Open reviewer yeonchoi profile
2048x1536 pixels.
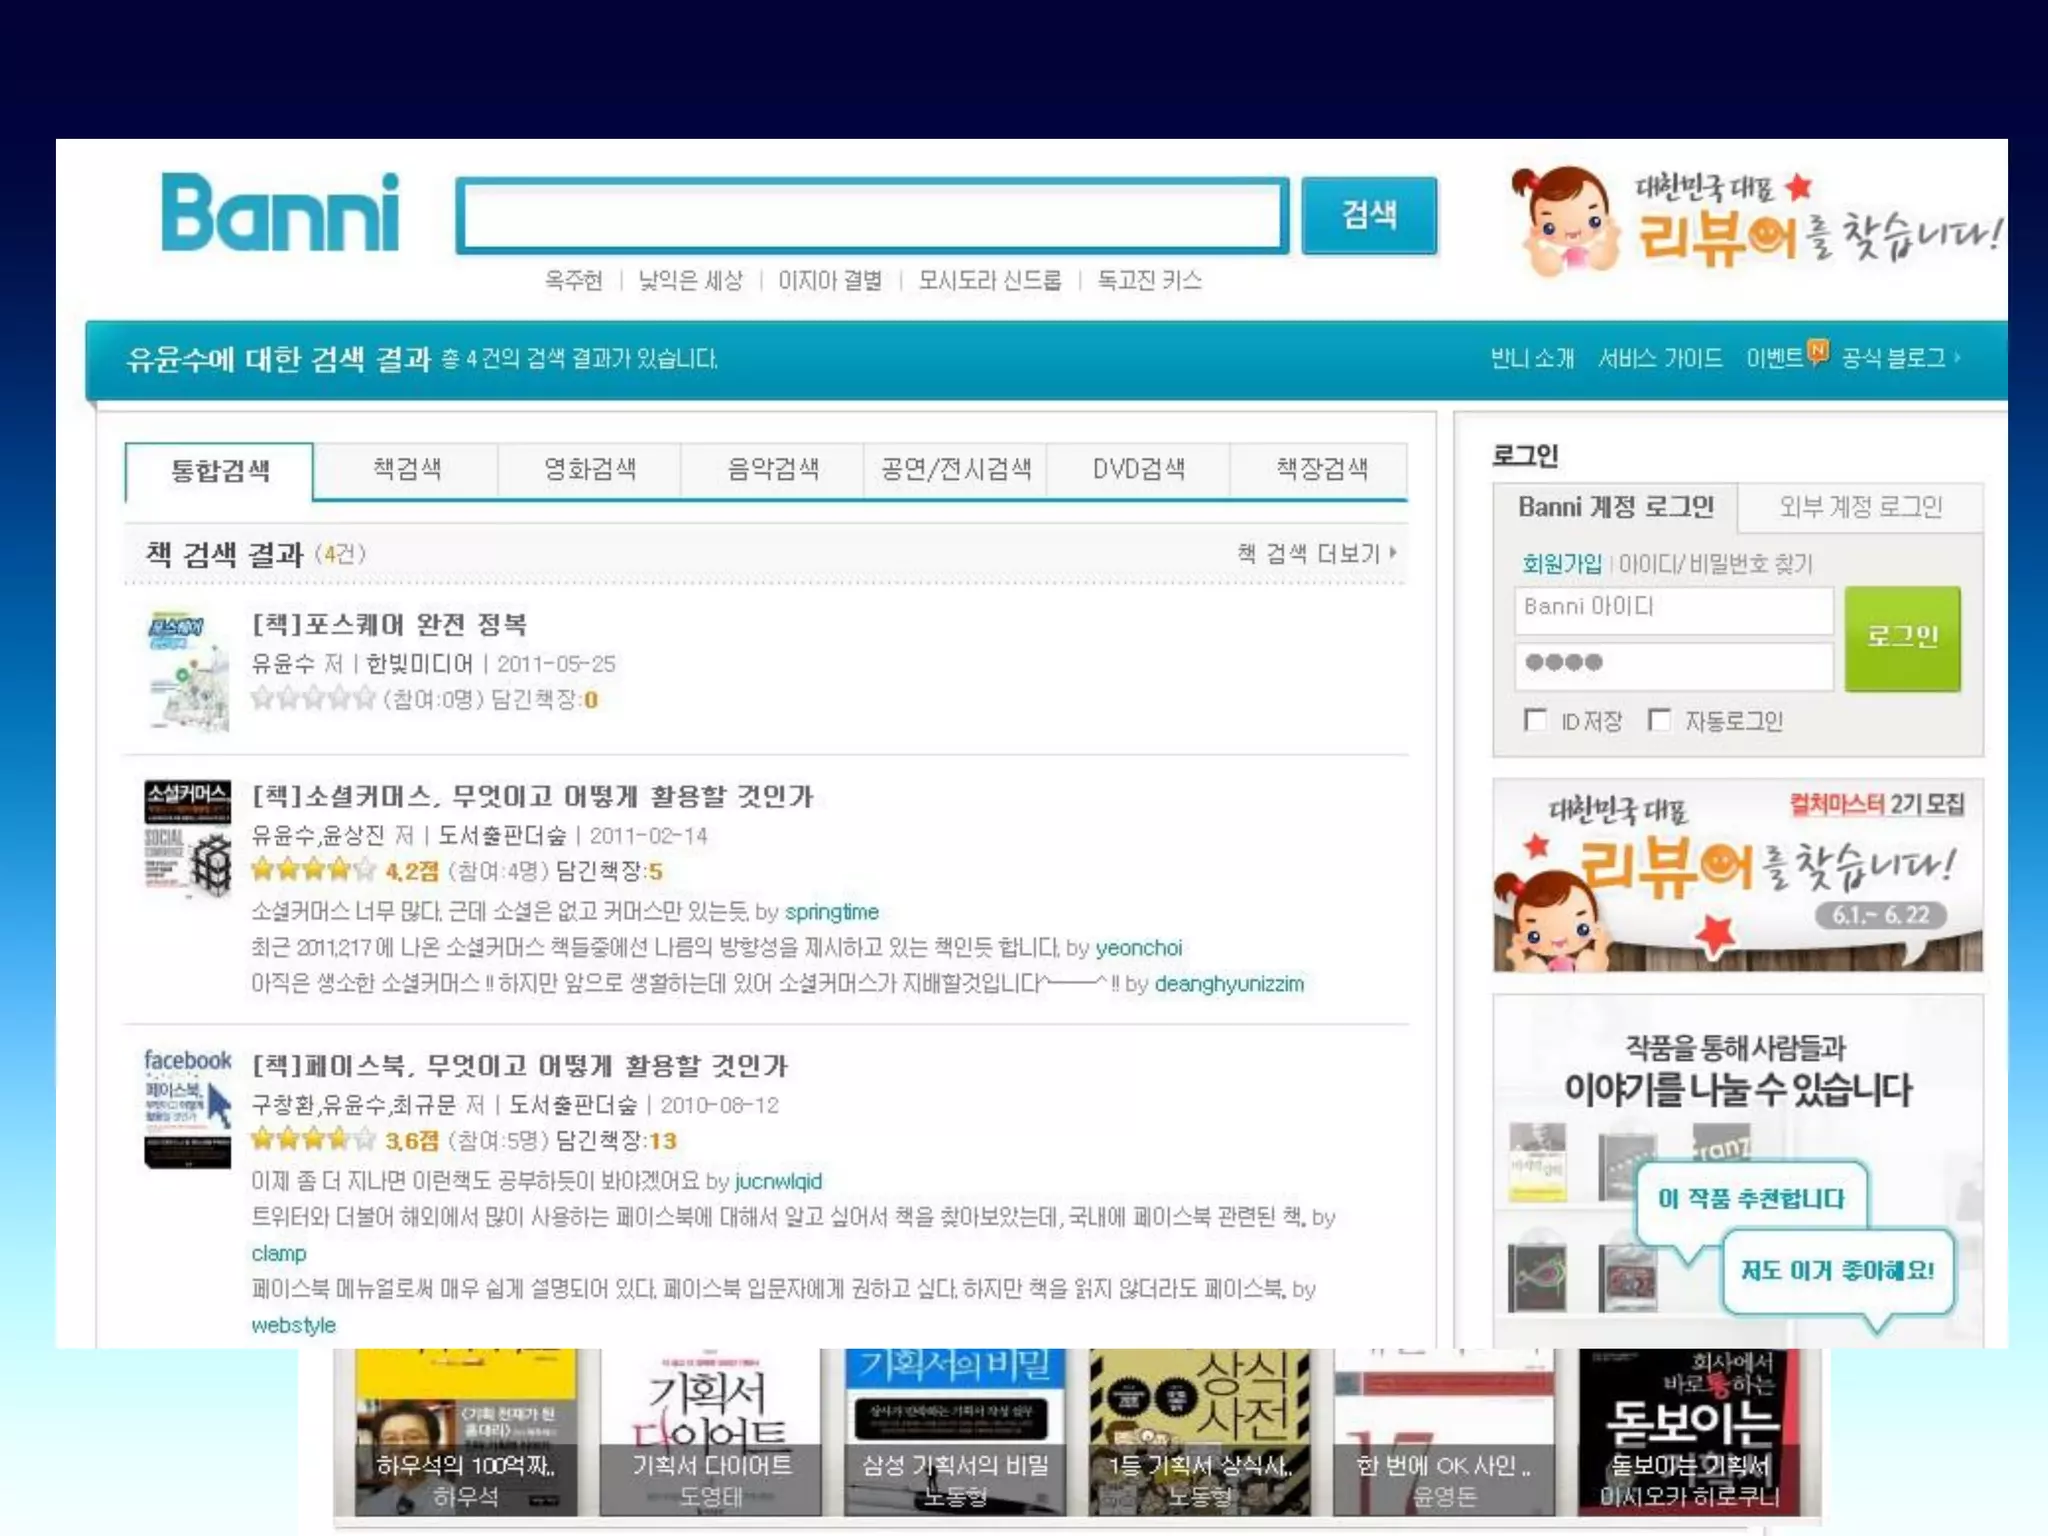coord(1138,948)
